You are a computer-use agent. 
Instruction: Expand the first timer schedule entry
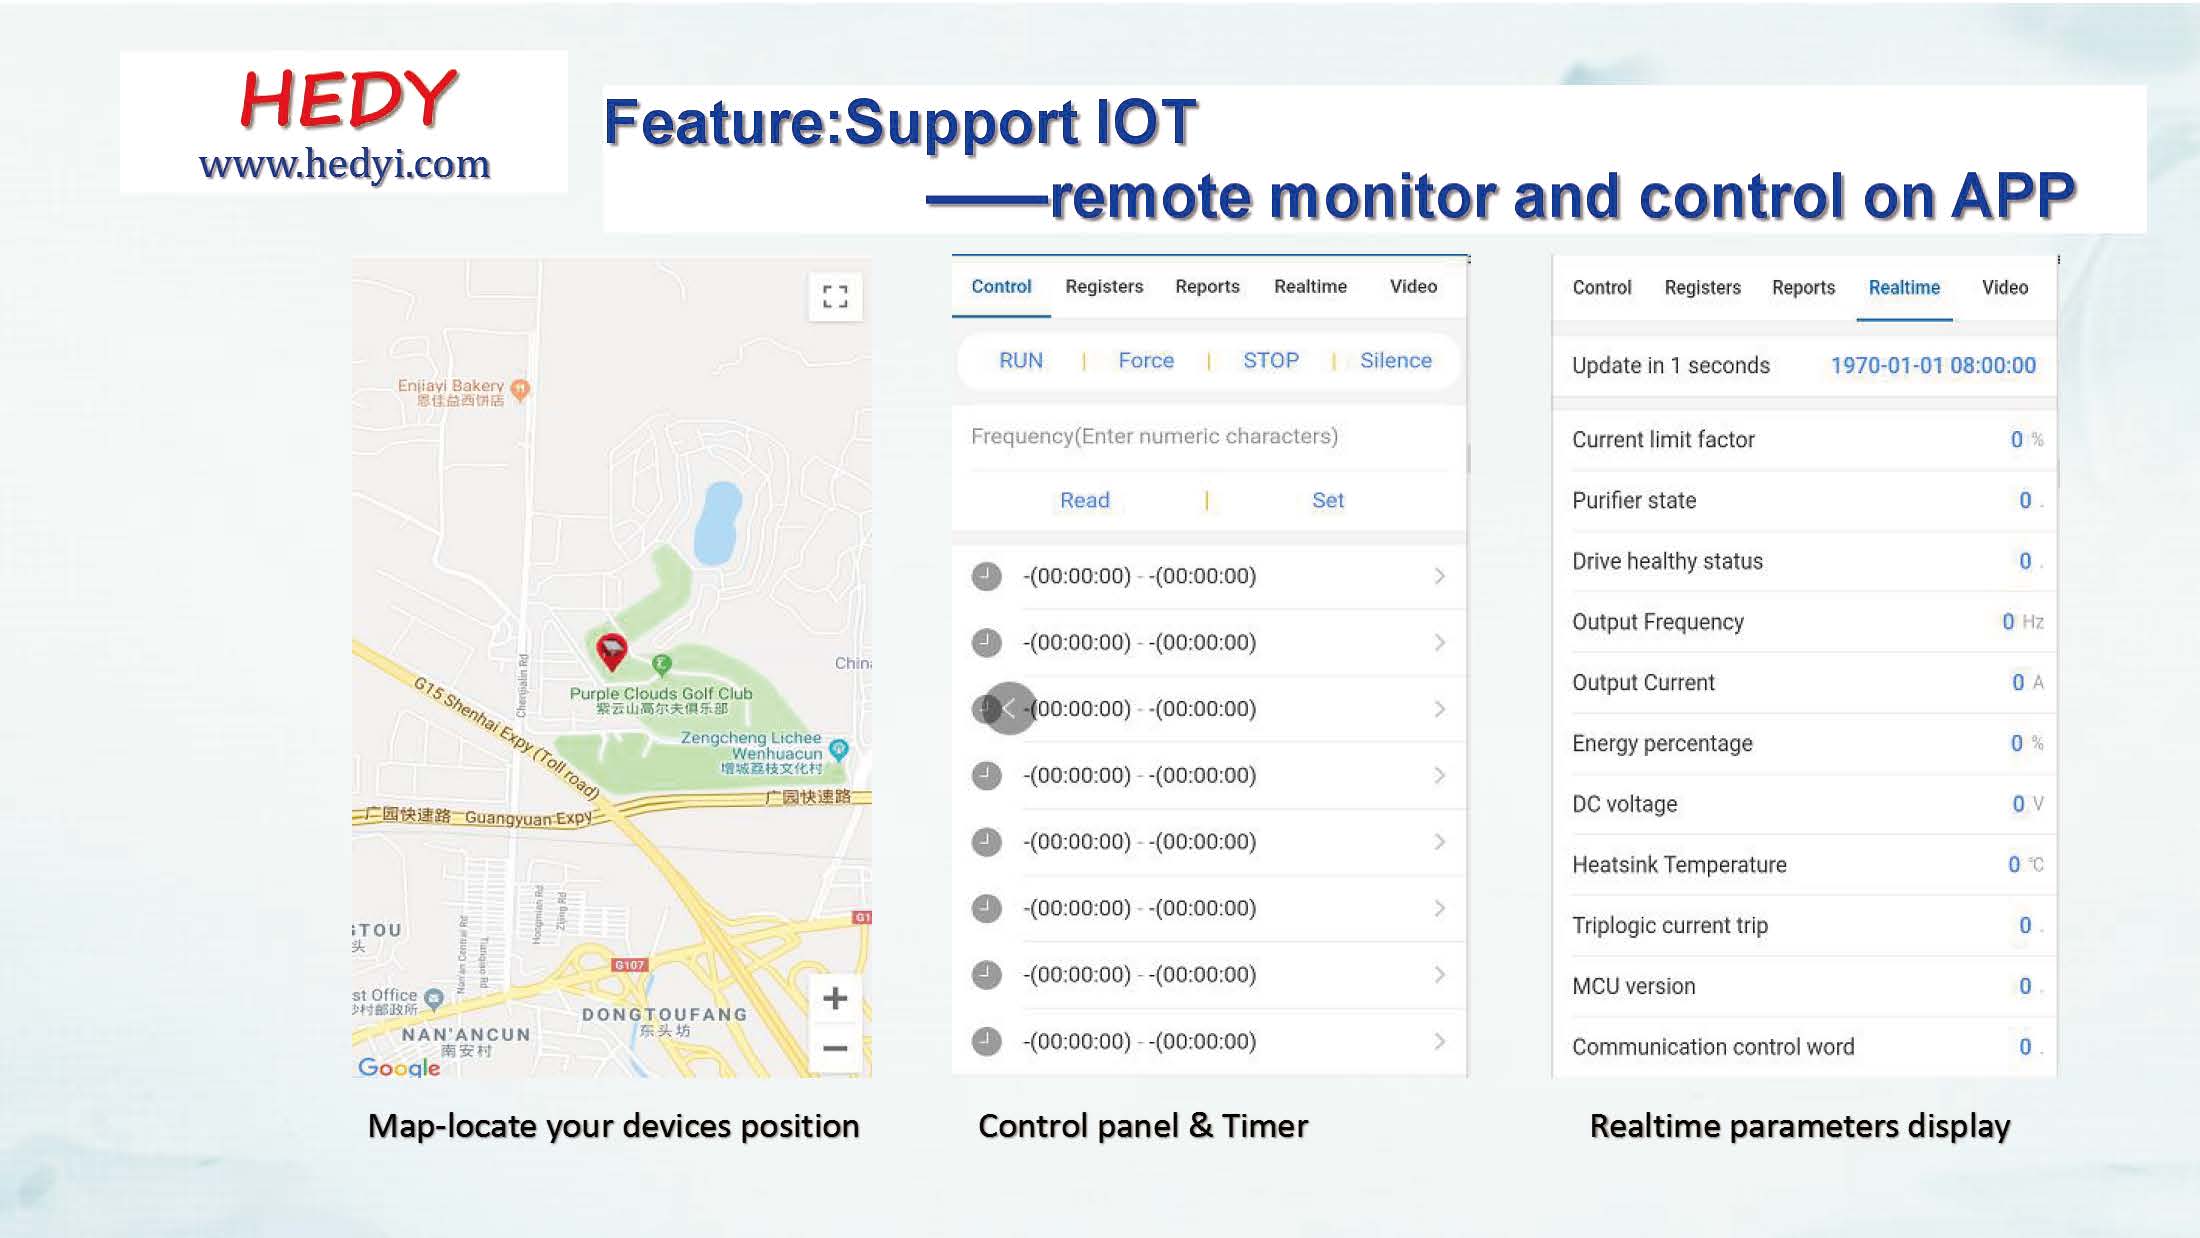tap(1435, 574)
